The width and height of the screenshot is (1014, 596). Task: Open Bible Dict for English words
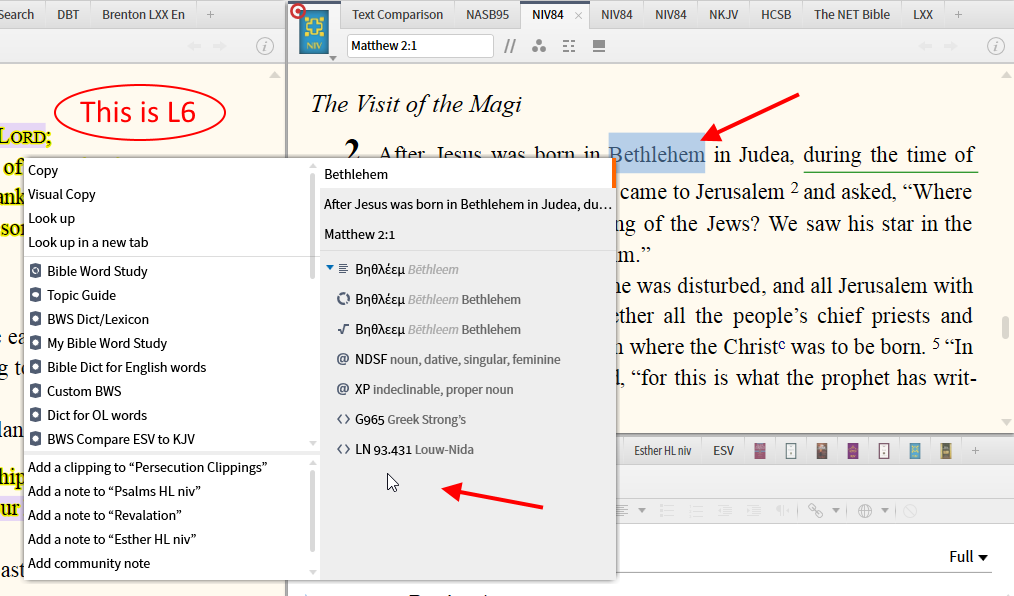click(x=126, y=367)
